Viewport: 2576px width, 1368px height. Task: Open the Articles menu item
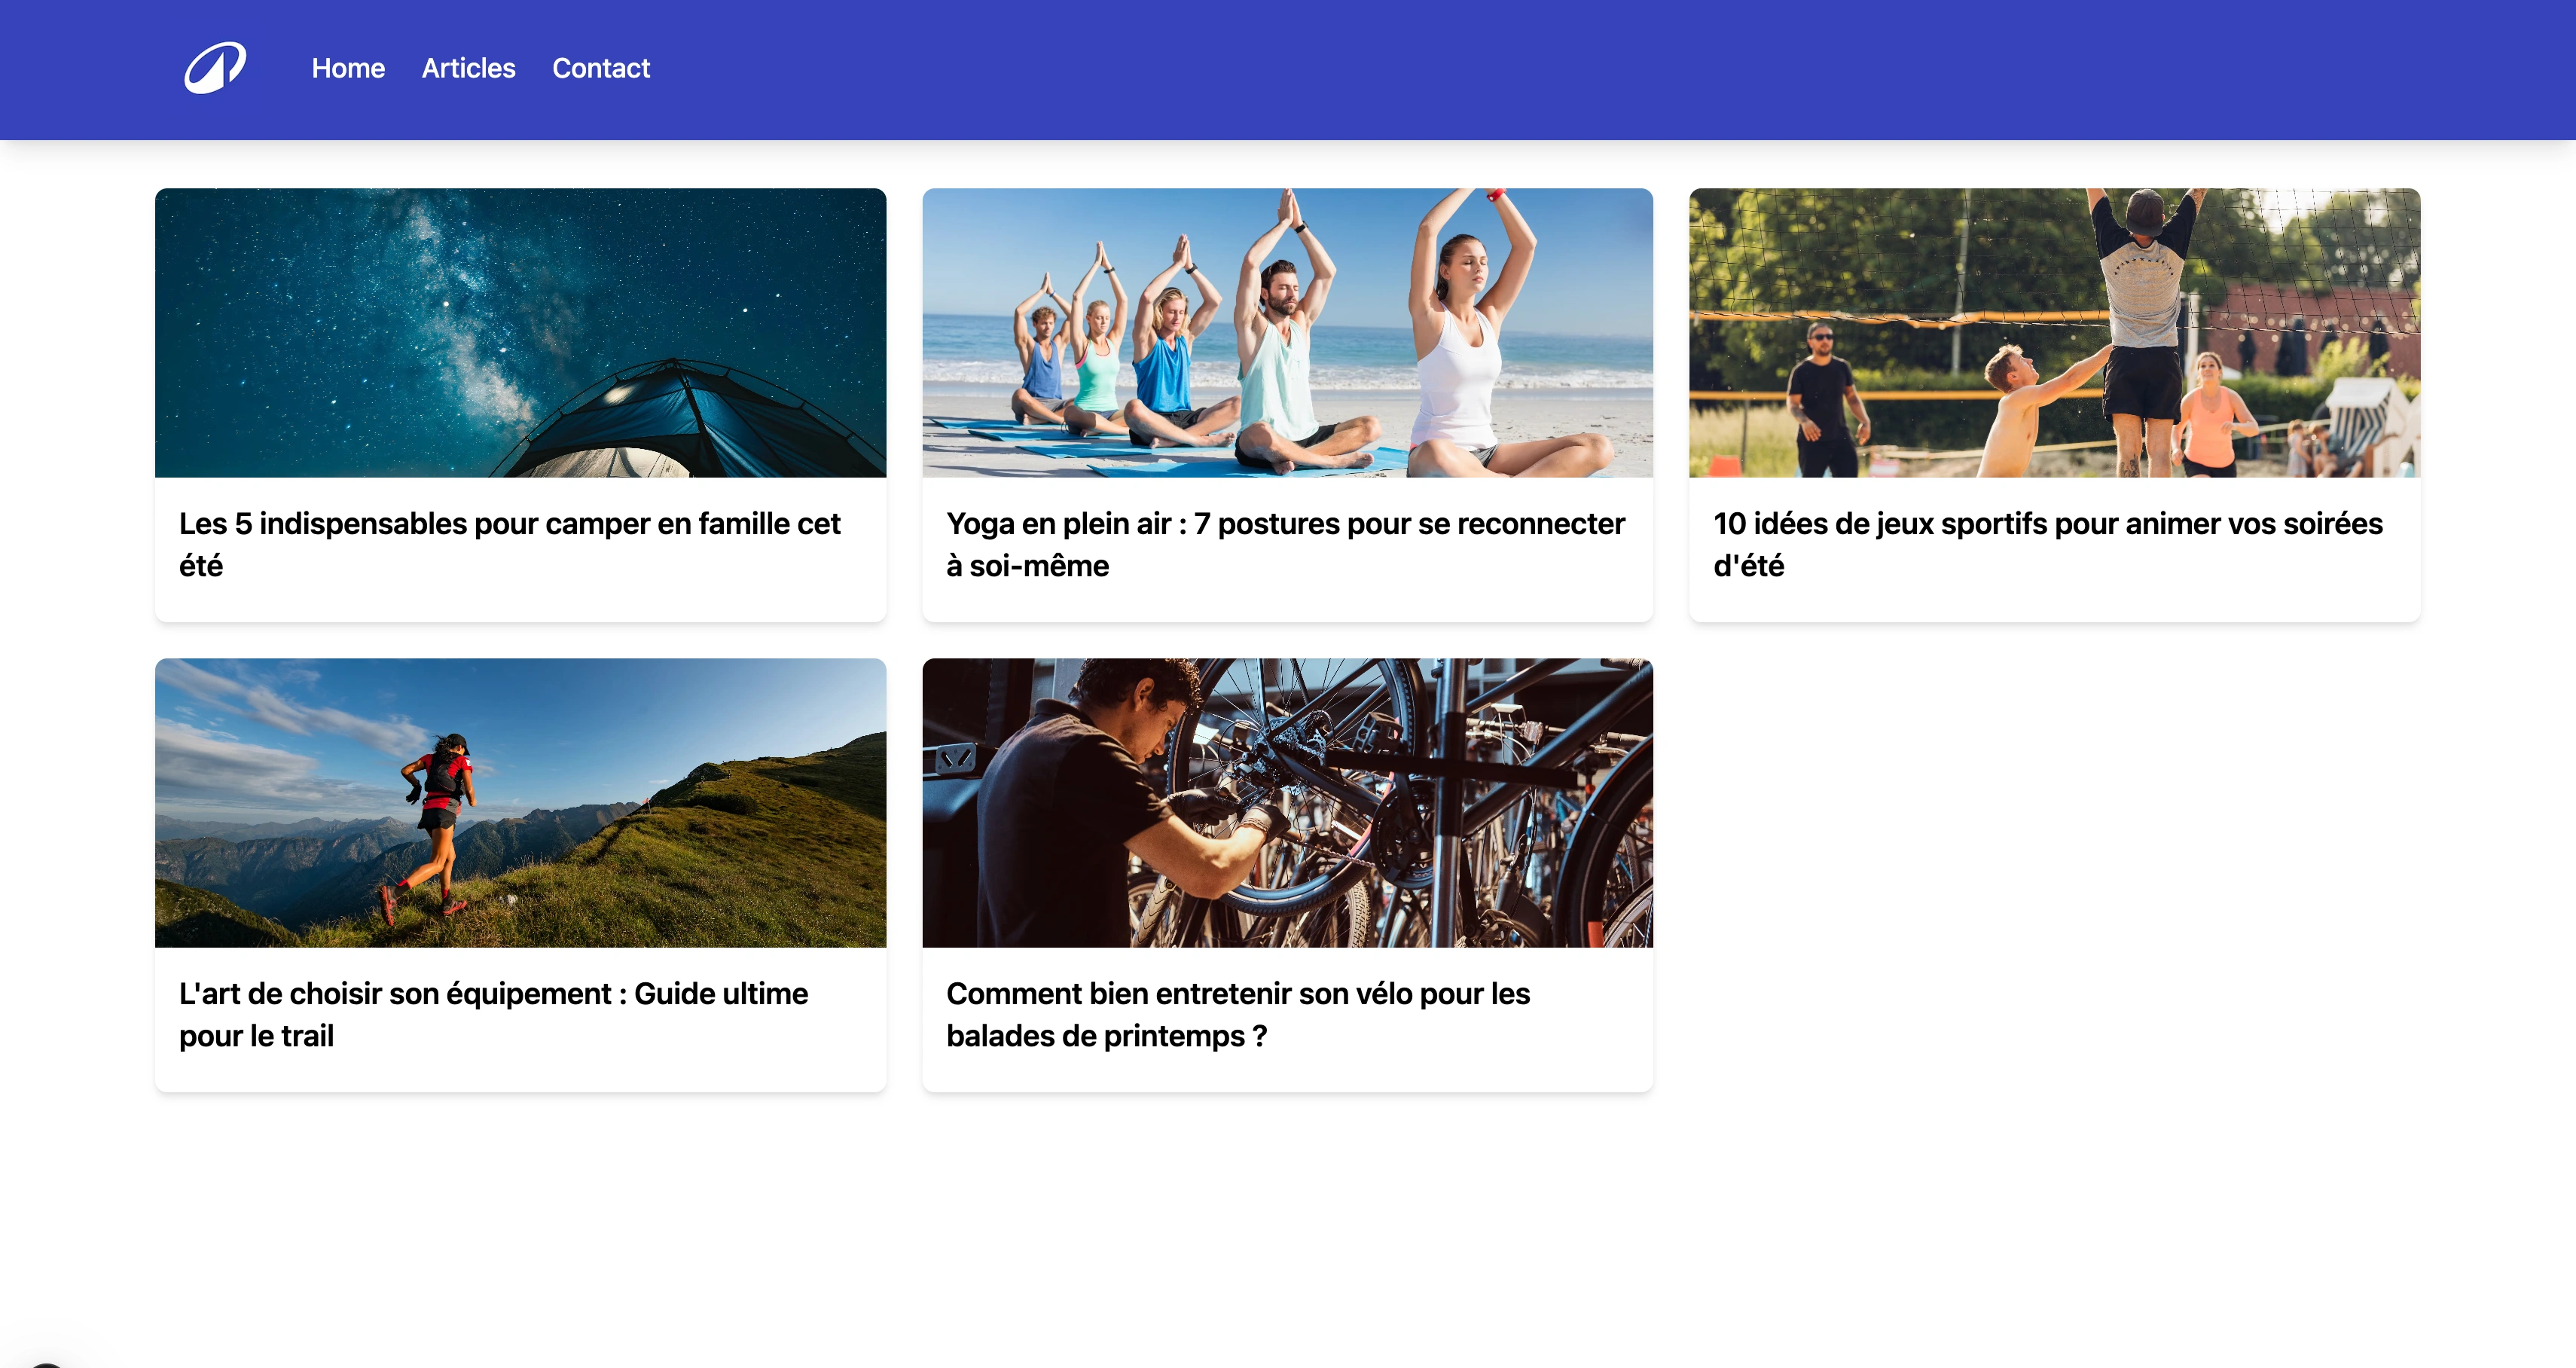(467, 69)
